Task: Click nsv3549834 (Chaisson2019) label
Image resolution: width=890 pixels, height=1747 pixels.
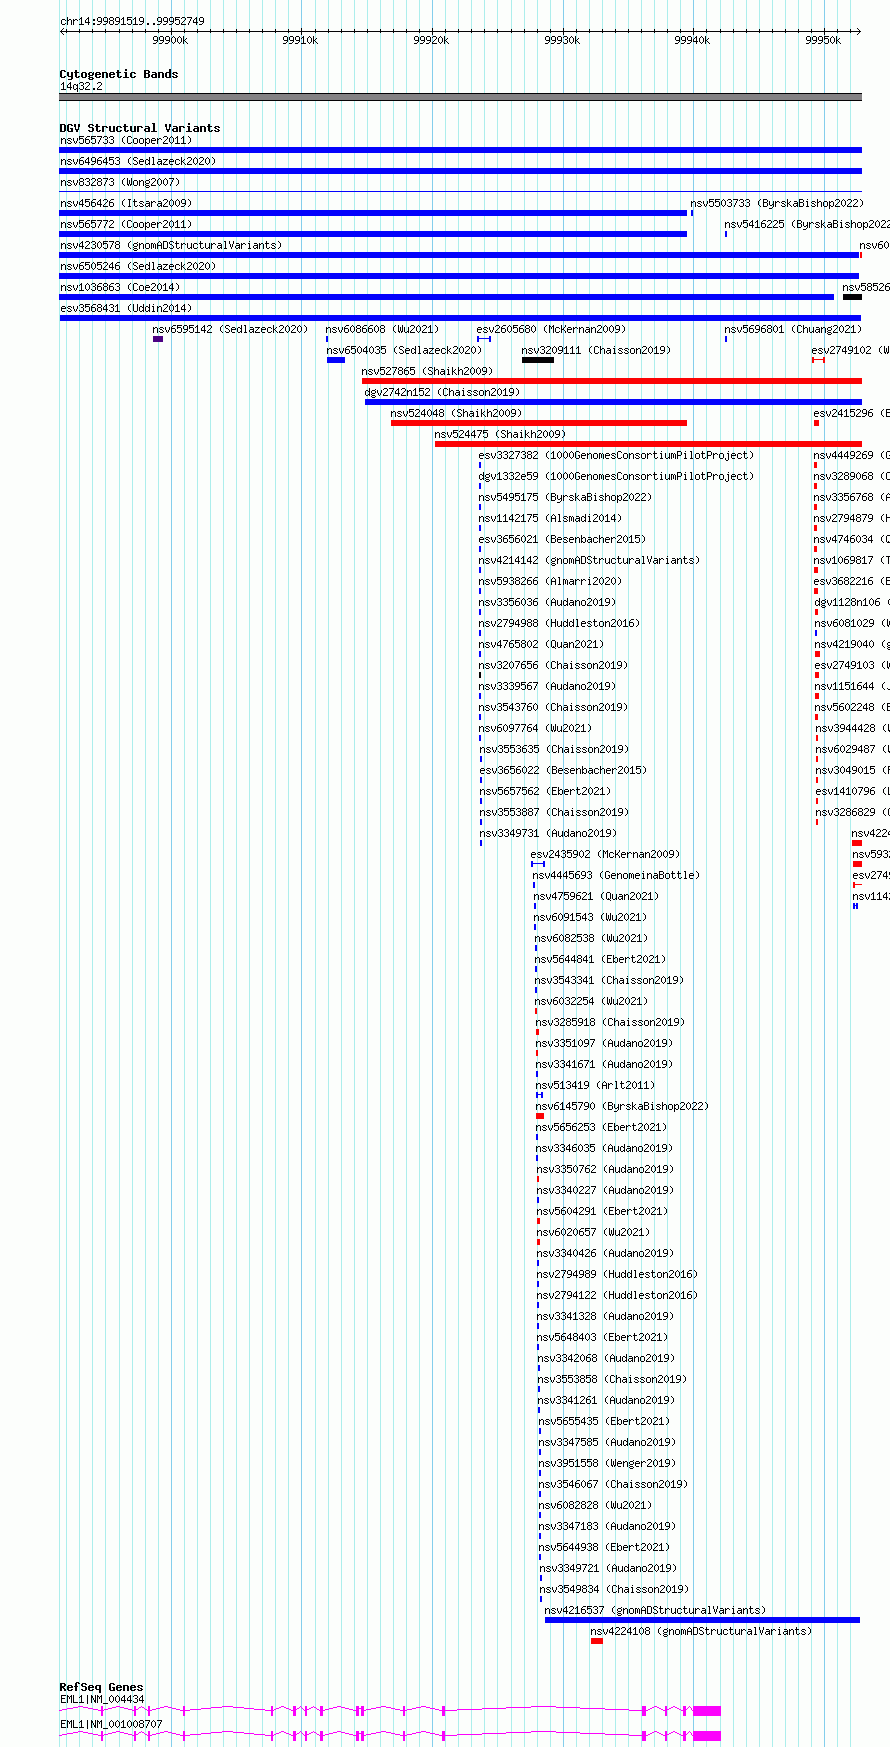Action: (614, 1590)
